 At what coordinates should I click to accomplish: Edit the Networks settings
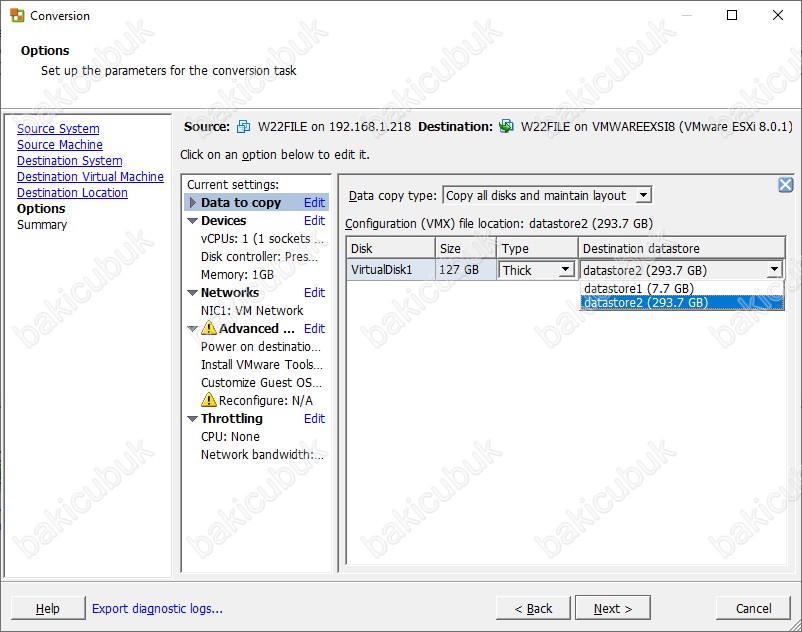[x=314, y=292]
